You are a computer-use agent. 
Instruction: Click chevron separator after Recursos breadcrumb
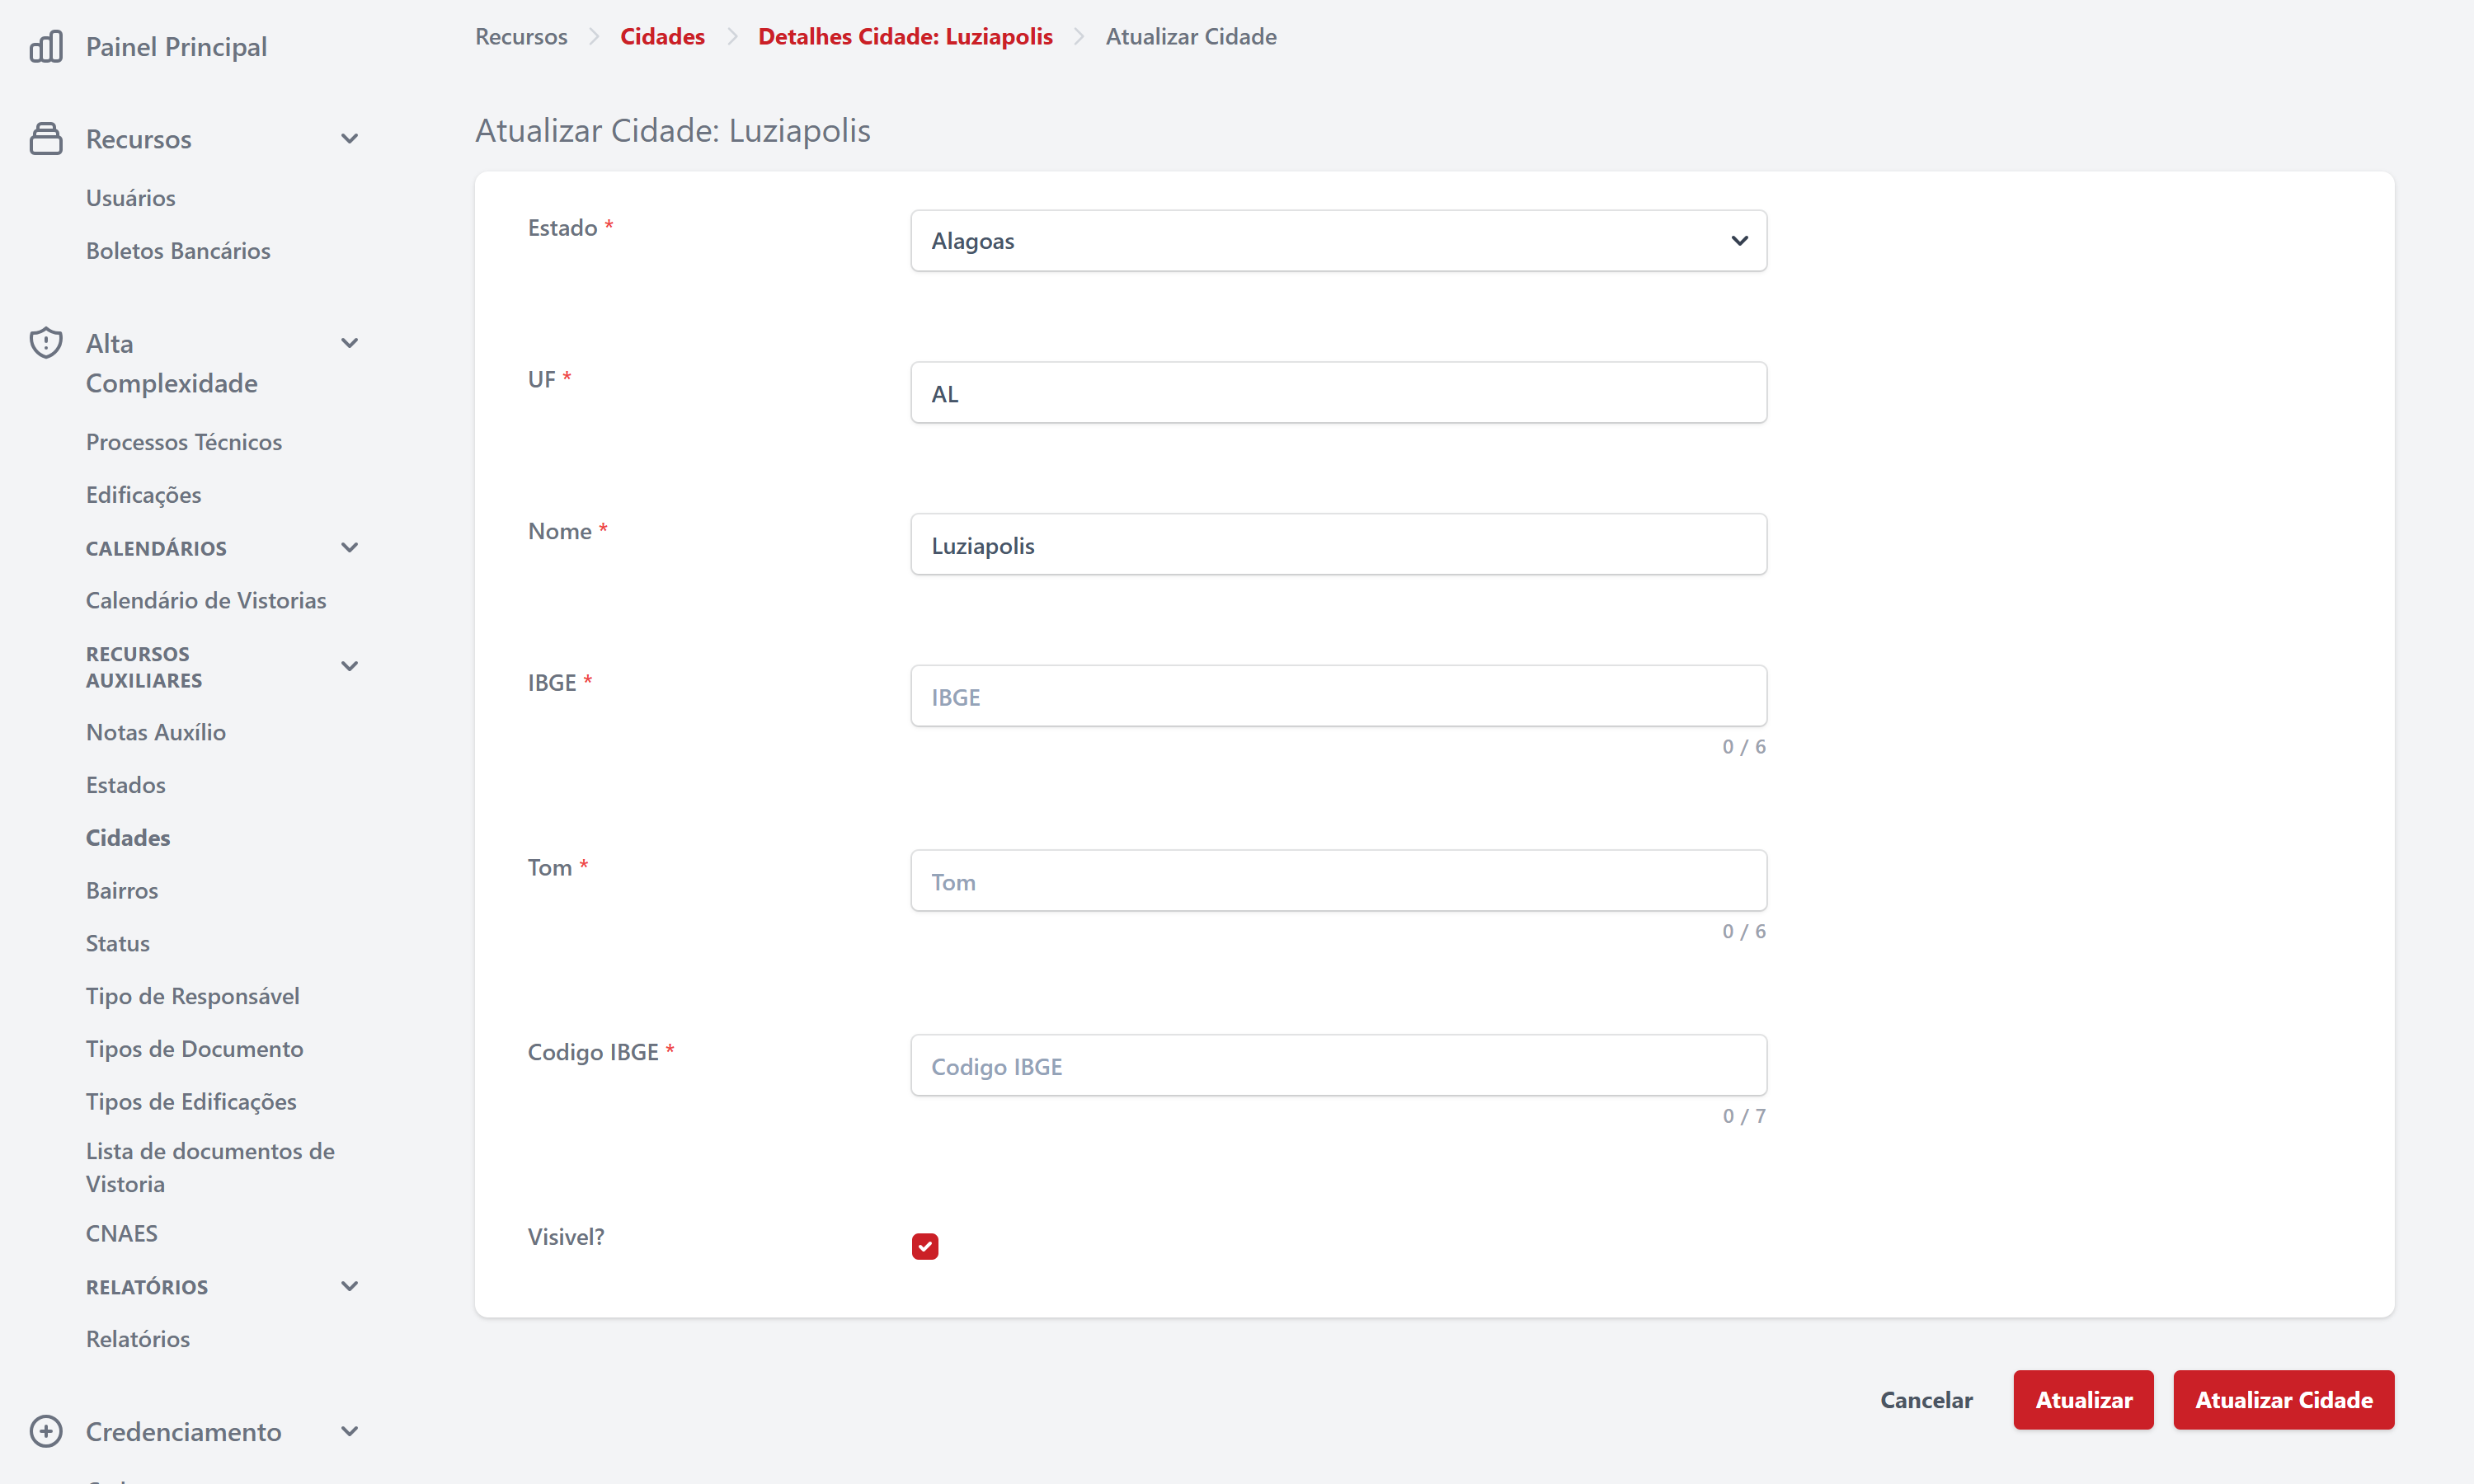(594, 37)
